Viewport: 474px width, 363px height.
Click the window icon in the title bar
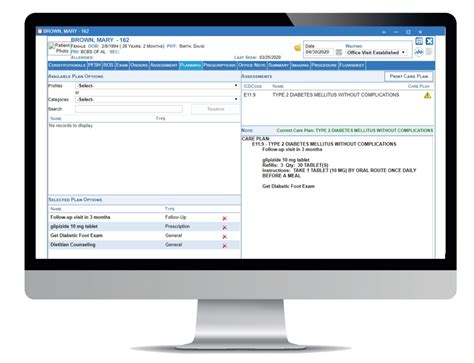pyautogui.click(x=408, y=32)
